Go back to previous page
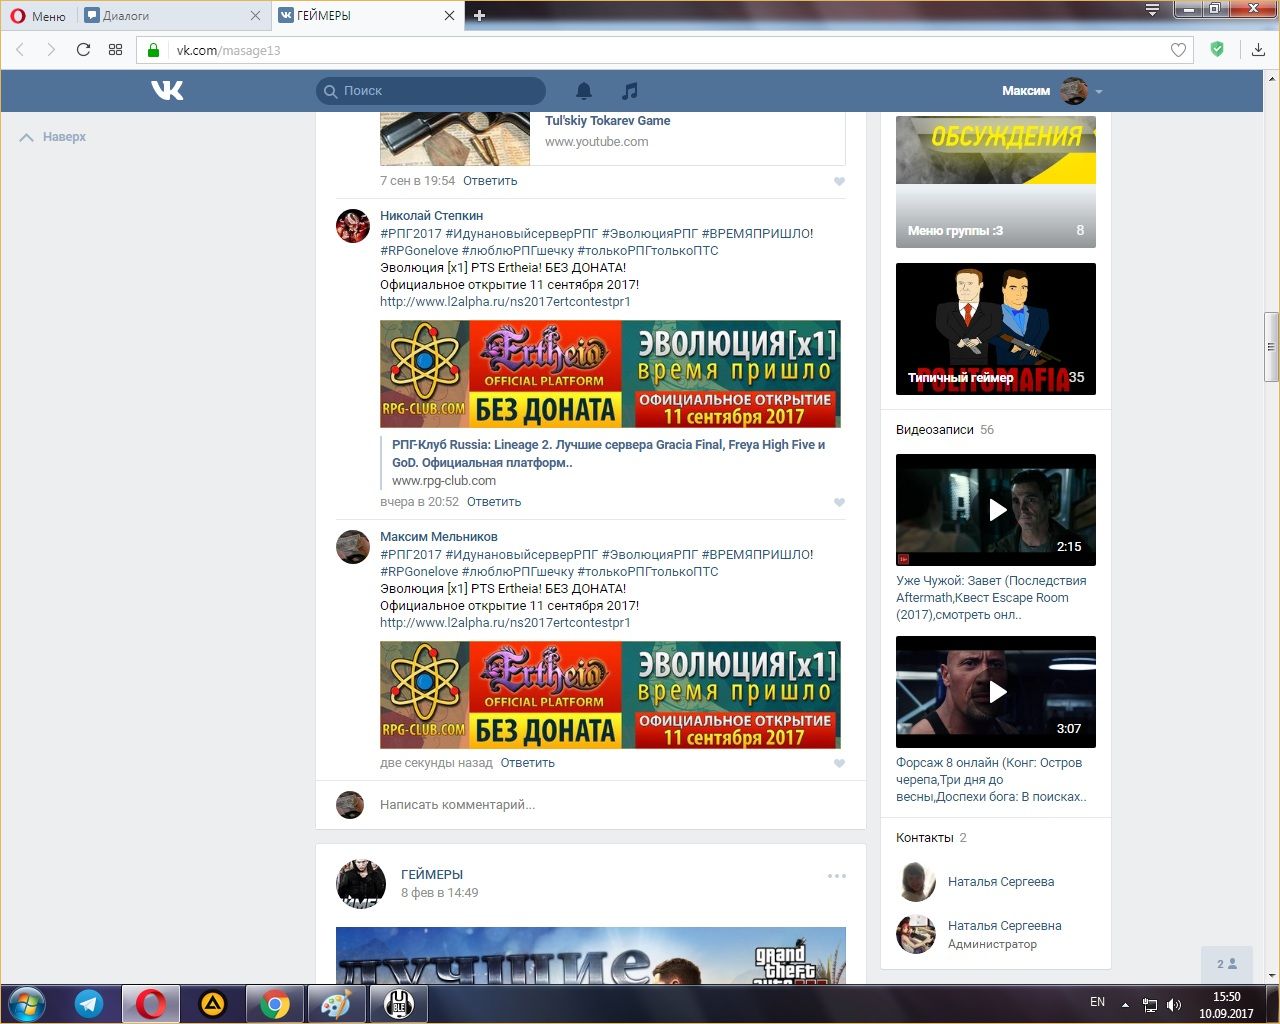The width and height of the screenshot is (1280, 1024). 20,50
